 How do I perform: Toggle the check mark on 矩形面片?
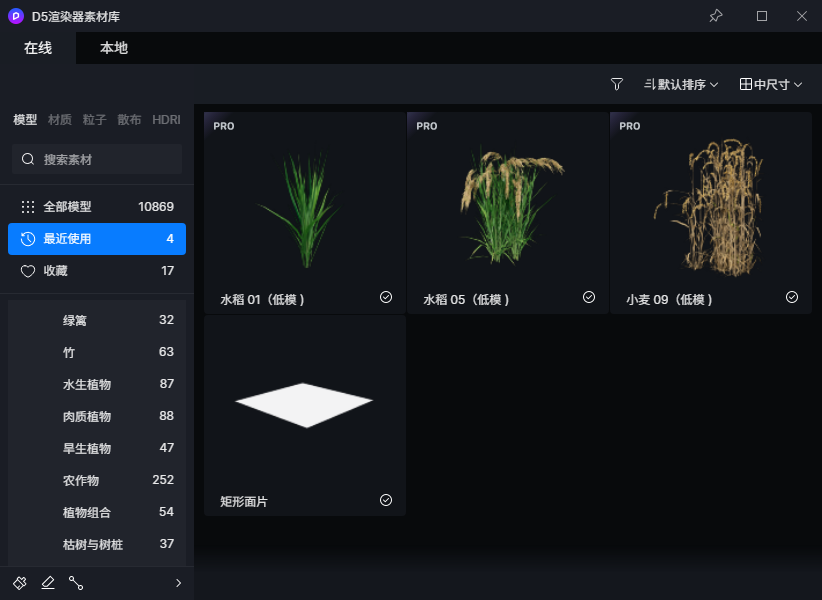pos(386,500)
